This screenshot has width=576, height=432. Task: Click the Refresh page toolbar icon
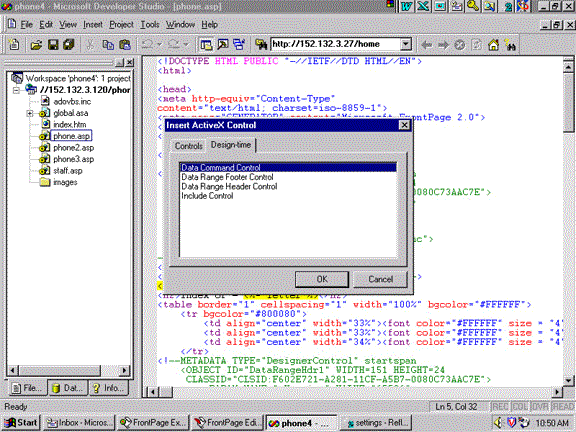pyautogui.click(x=476, y=45)
